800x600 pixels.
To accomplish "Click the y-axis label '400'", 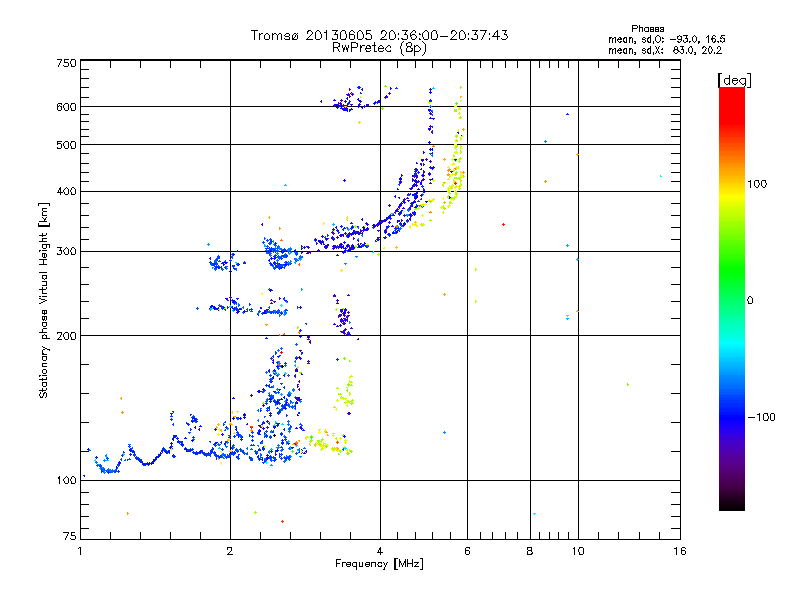I will tap(66, 192).
